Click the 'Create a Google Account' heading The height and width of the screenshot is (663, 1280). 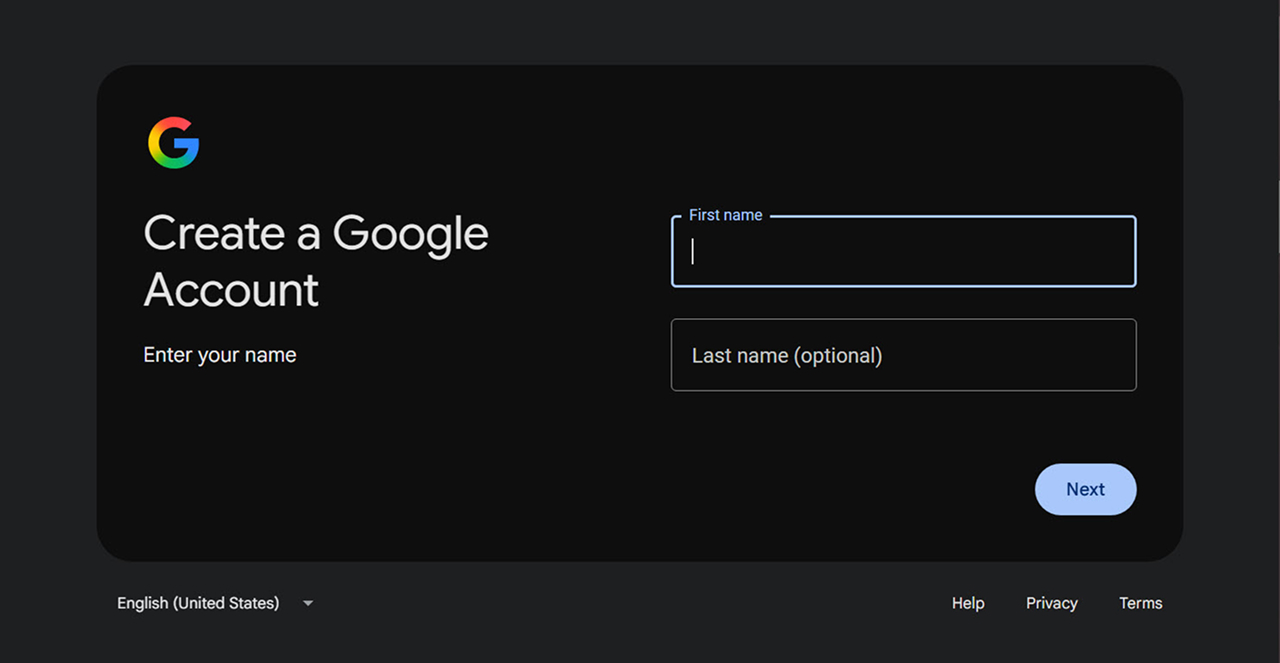point(316,261)
